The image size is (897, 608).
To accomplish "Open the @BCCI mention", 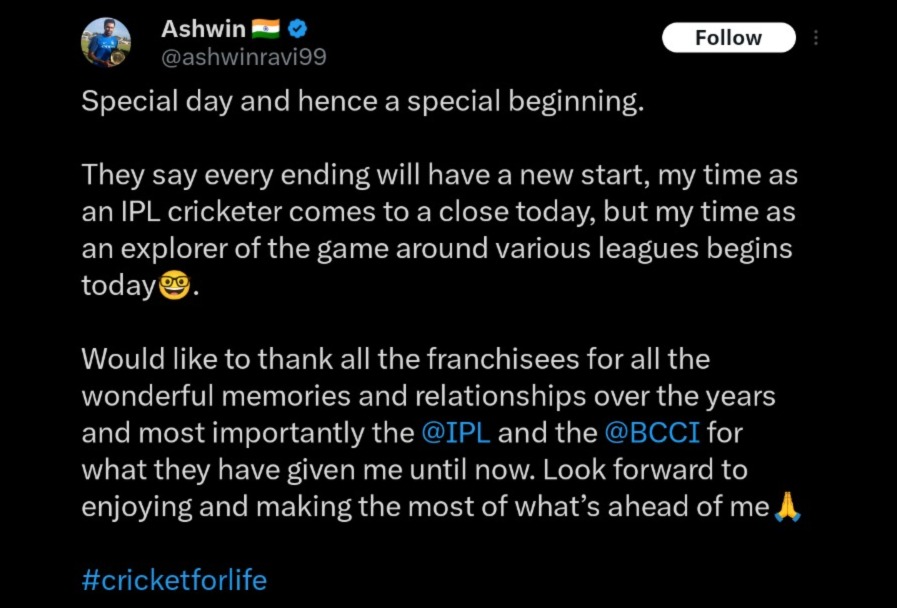I will tap(640, 433).
